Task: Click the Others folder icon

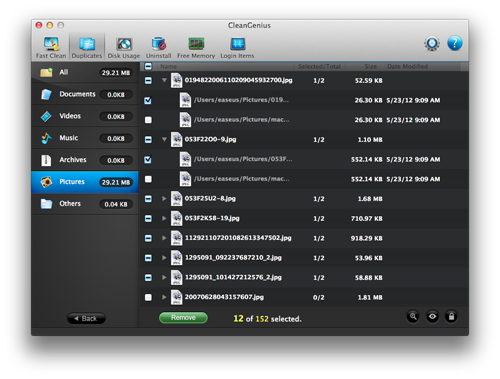Action: [46, 204]
